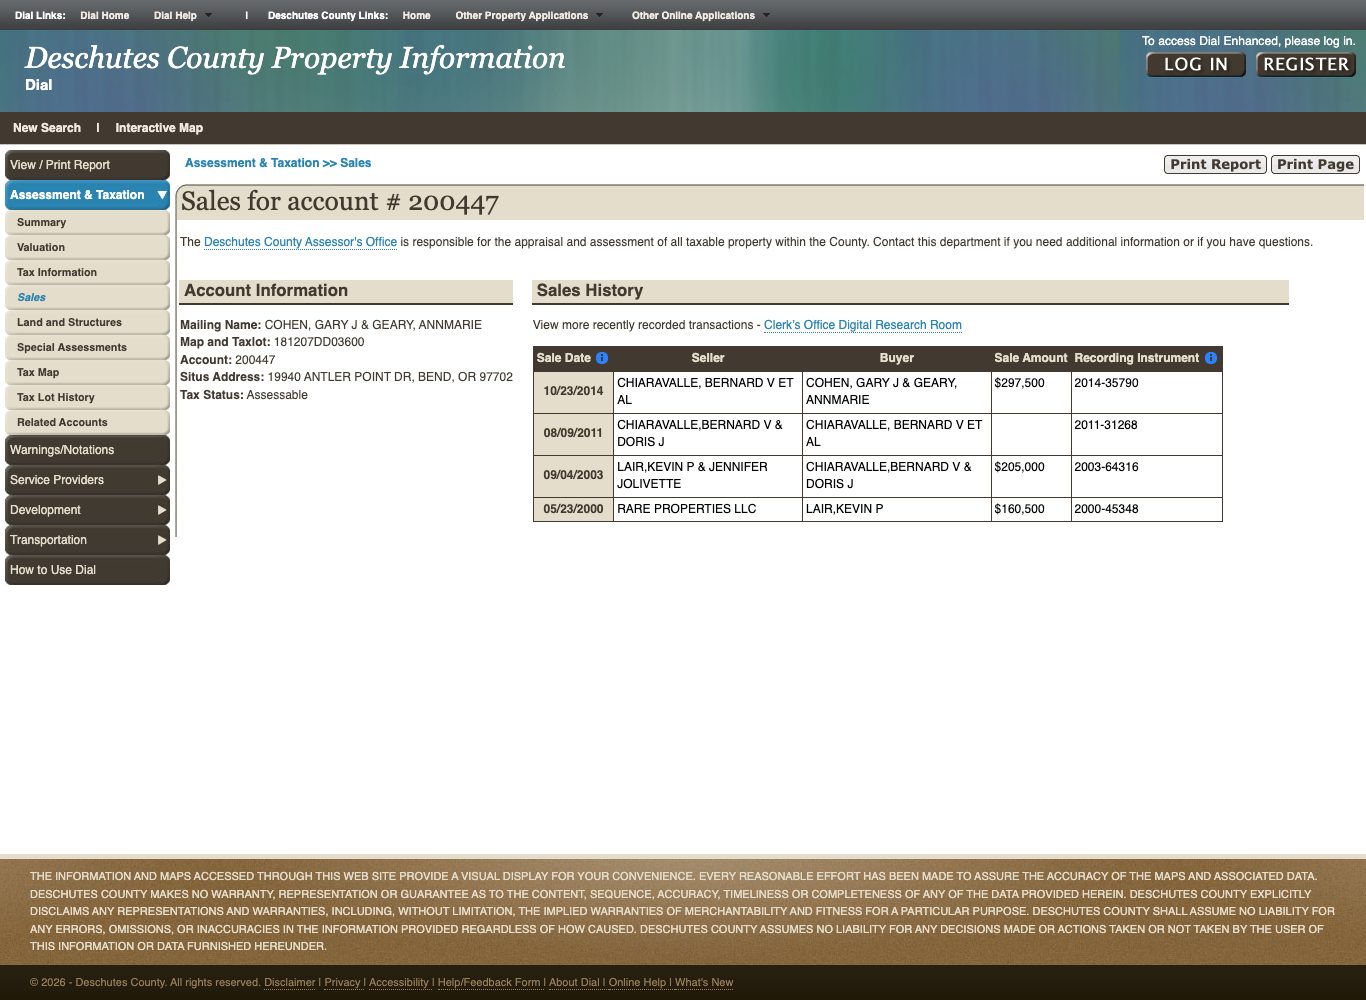Click the Sale Date info icon
Image resolution: width=1366 pixels, height=1000 pixels.
pos(602,358)
